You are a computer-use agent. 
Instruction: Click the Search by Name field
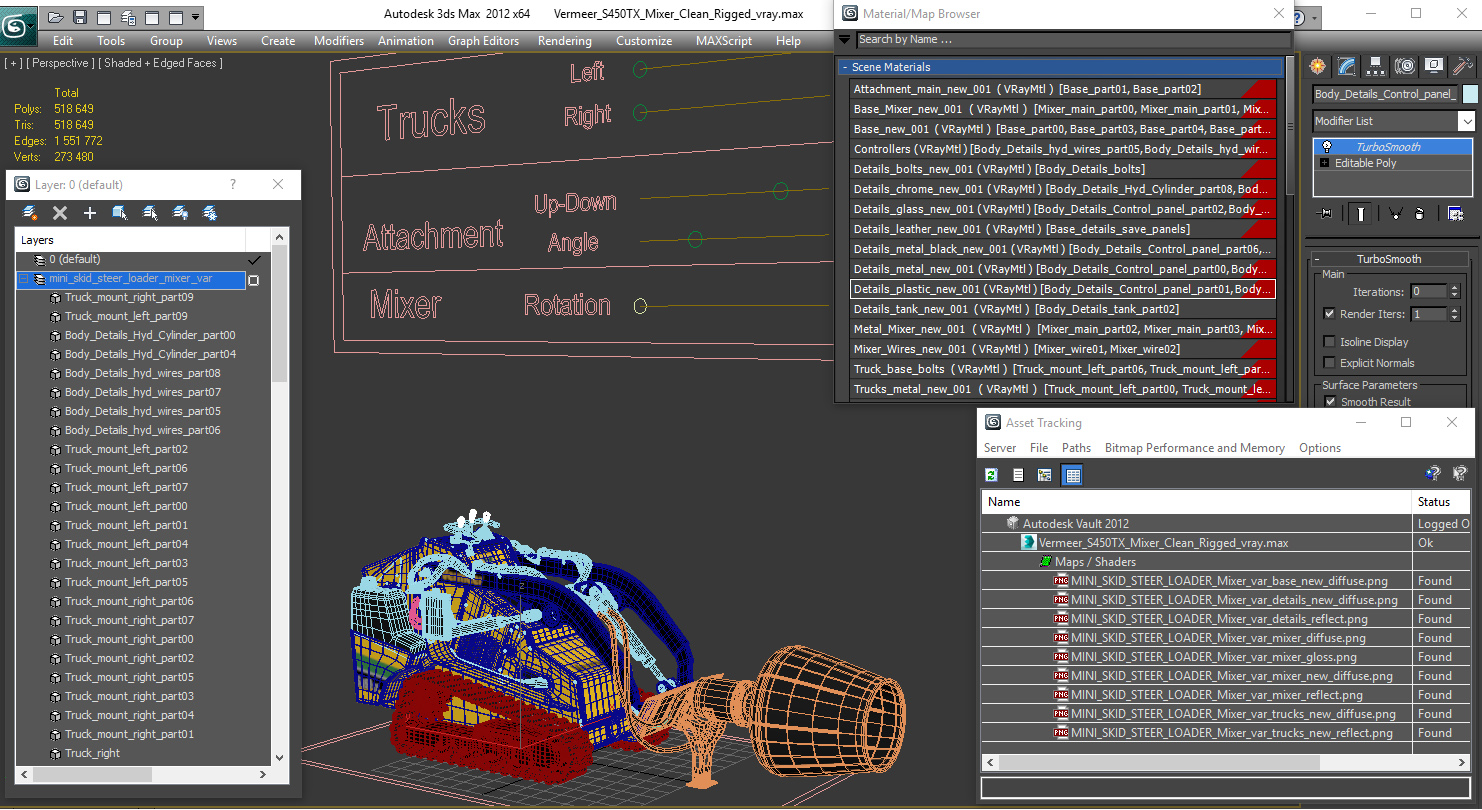pyautogui.click(x=1073, y=40)
